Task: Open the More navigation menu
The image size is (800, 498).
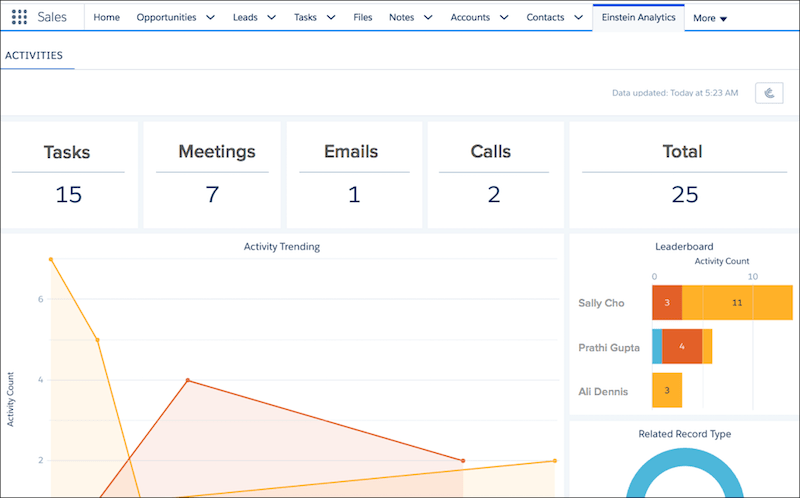Action: (x=710, y=18)
